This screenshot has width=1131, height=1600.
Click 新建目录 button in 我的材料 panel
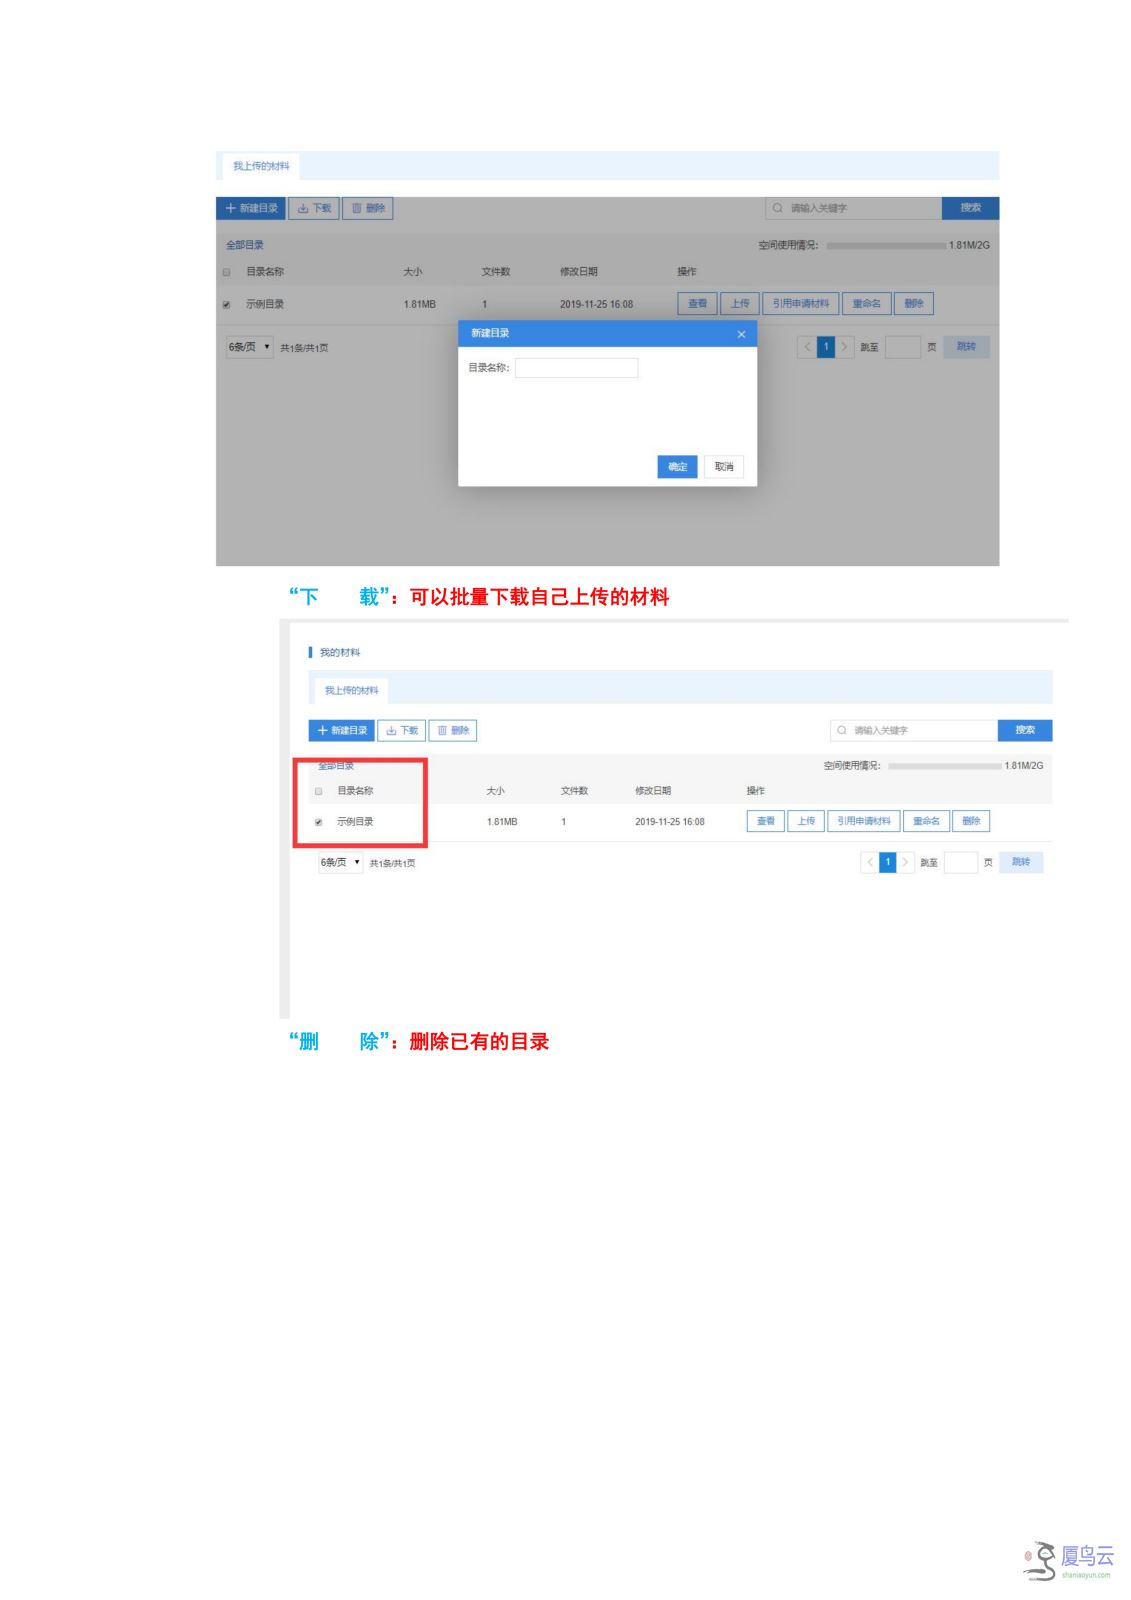point(342,731)
